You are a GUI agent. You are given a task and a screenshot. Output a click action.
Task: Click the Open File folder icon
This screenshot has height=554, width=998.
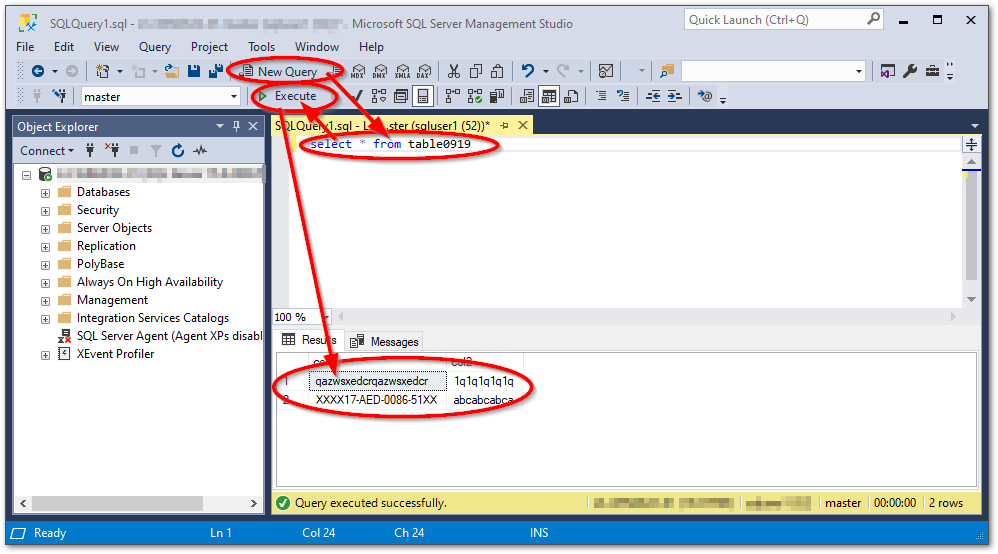pyautogui.click(x=171, y=71)
